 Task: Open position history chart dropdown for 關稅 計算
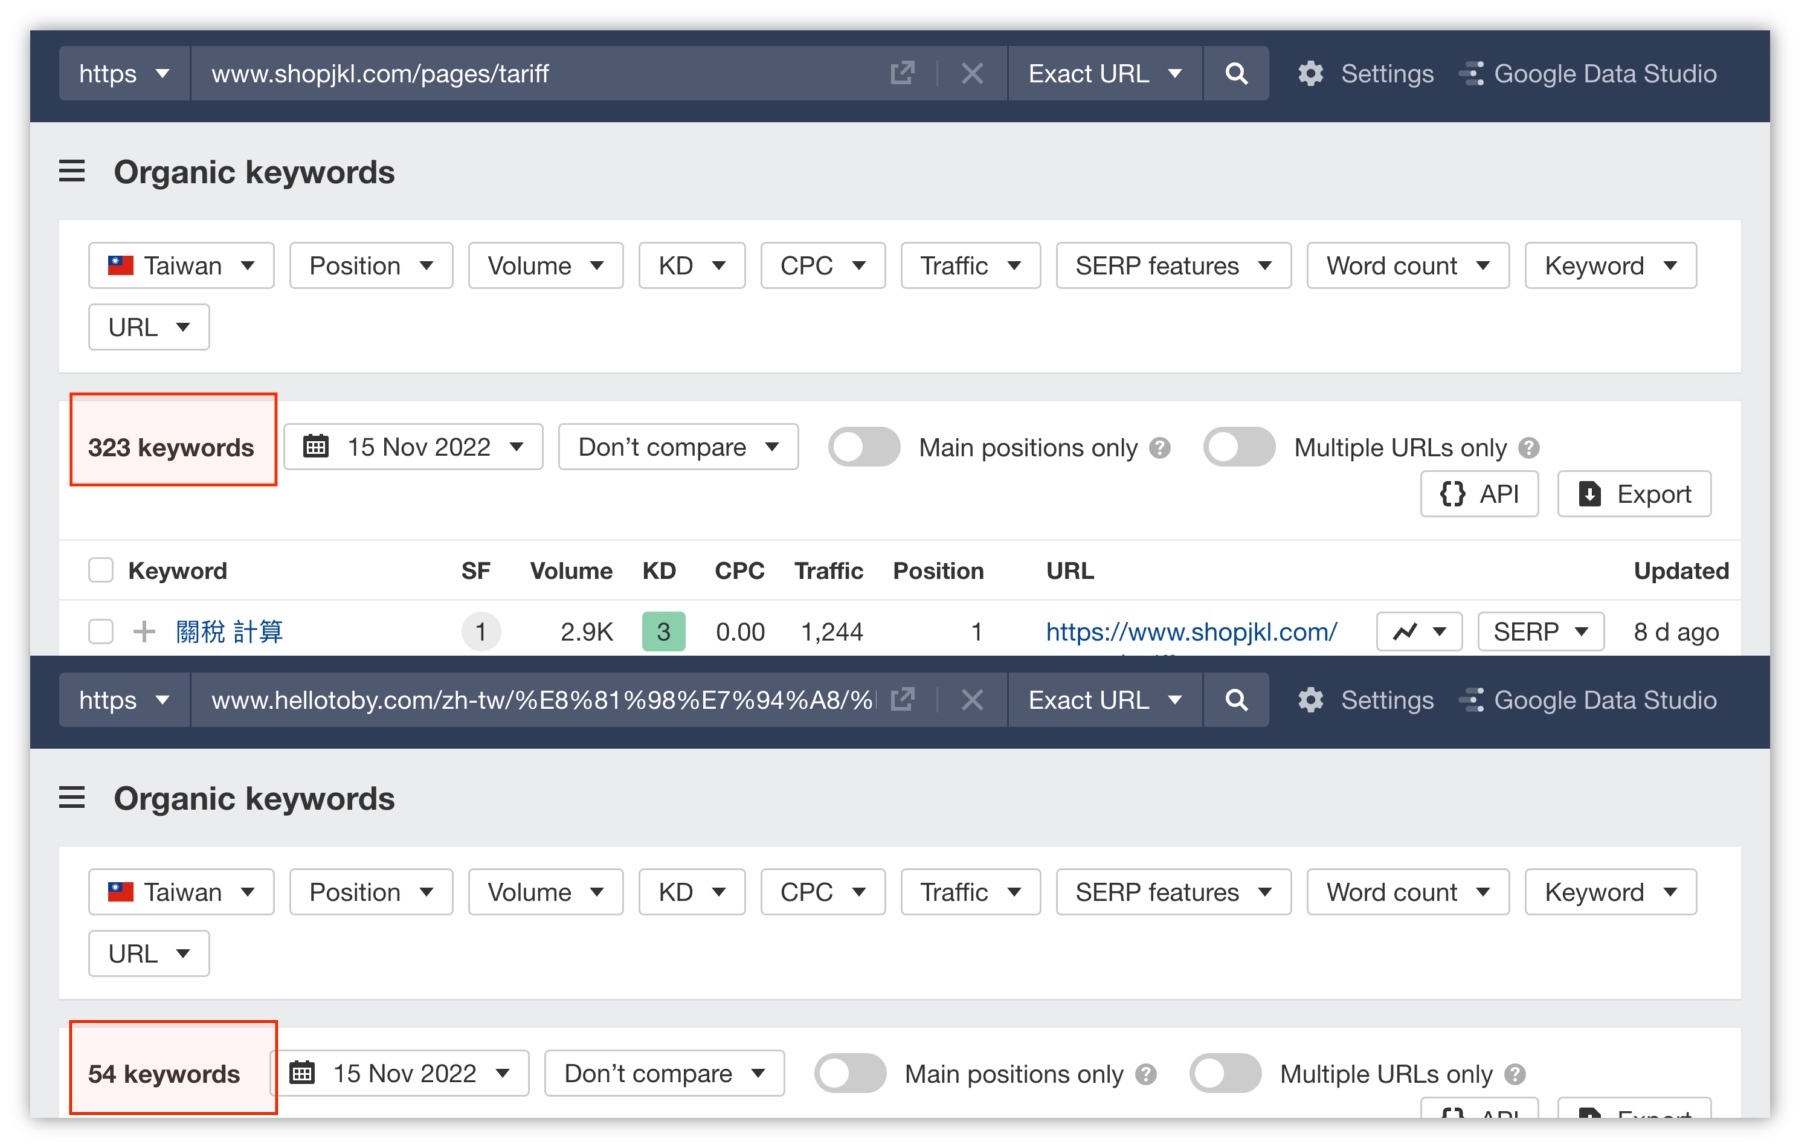pyautogui.click(x=1419, y=632)
